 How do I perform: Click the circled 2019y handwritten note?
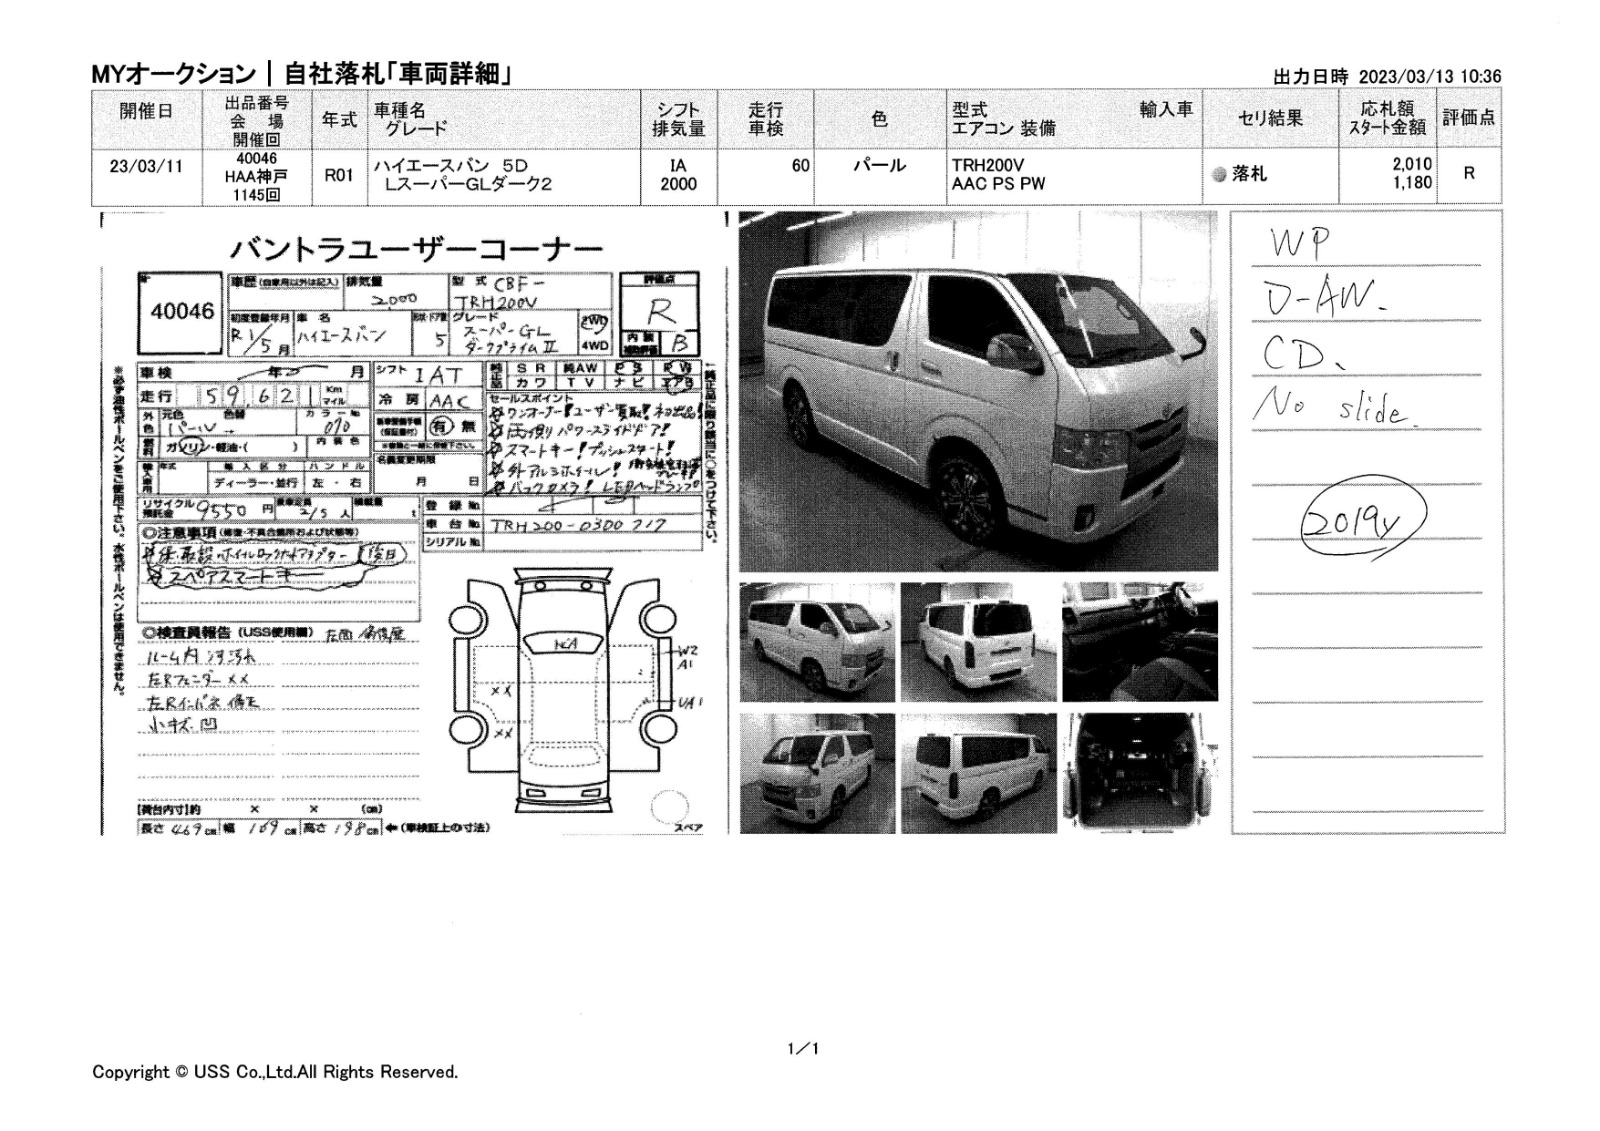pyautogui.click(x=1362, y=519)
